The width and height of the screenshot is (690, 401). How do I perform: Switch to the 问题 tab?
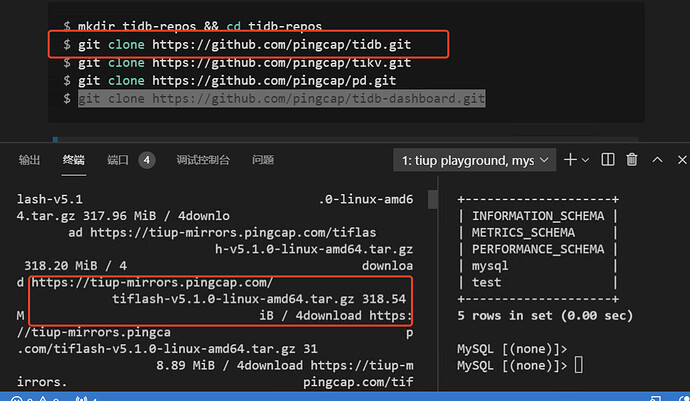(x=263, y=160)
